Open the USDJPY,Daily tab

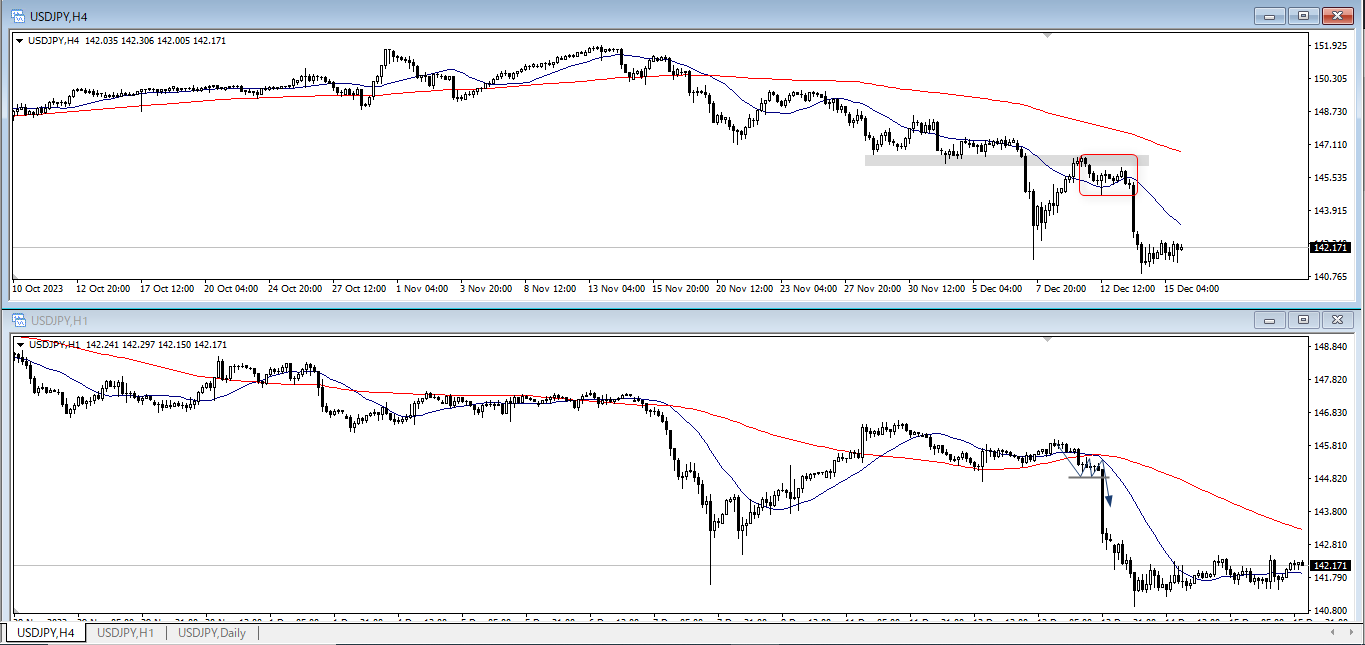pyautogui.click(x=211, y=632)
